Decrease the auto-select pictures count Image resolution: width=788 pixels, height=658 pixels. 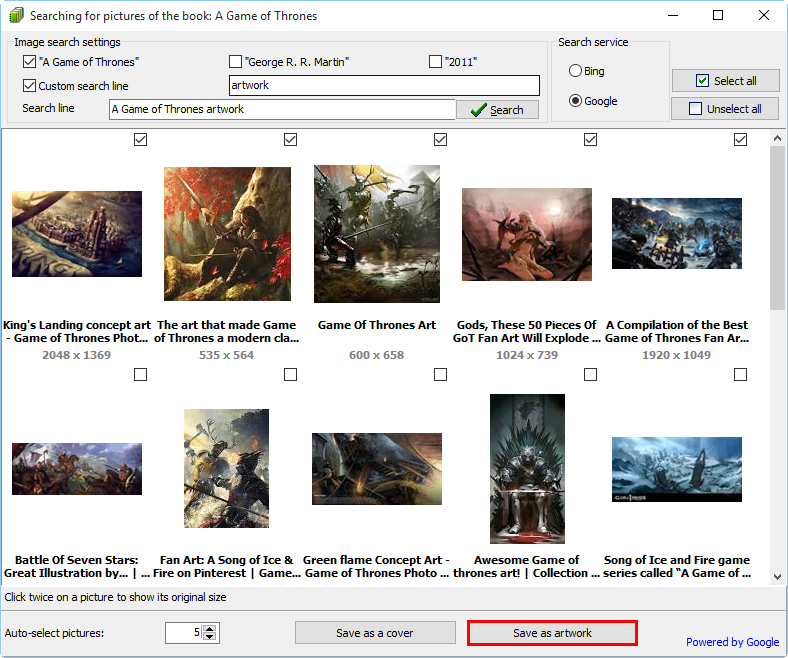click(x=210, y=637)
